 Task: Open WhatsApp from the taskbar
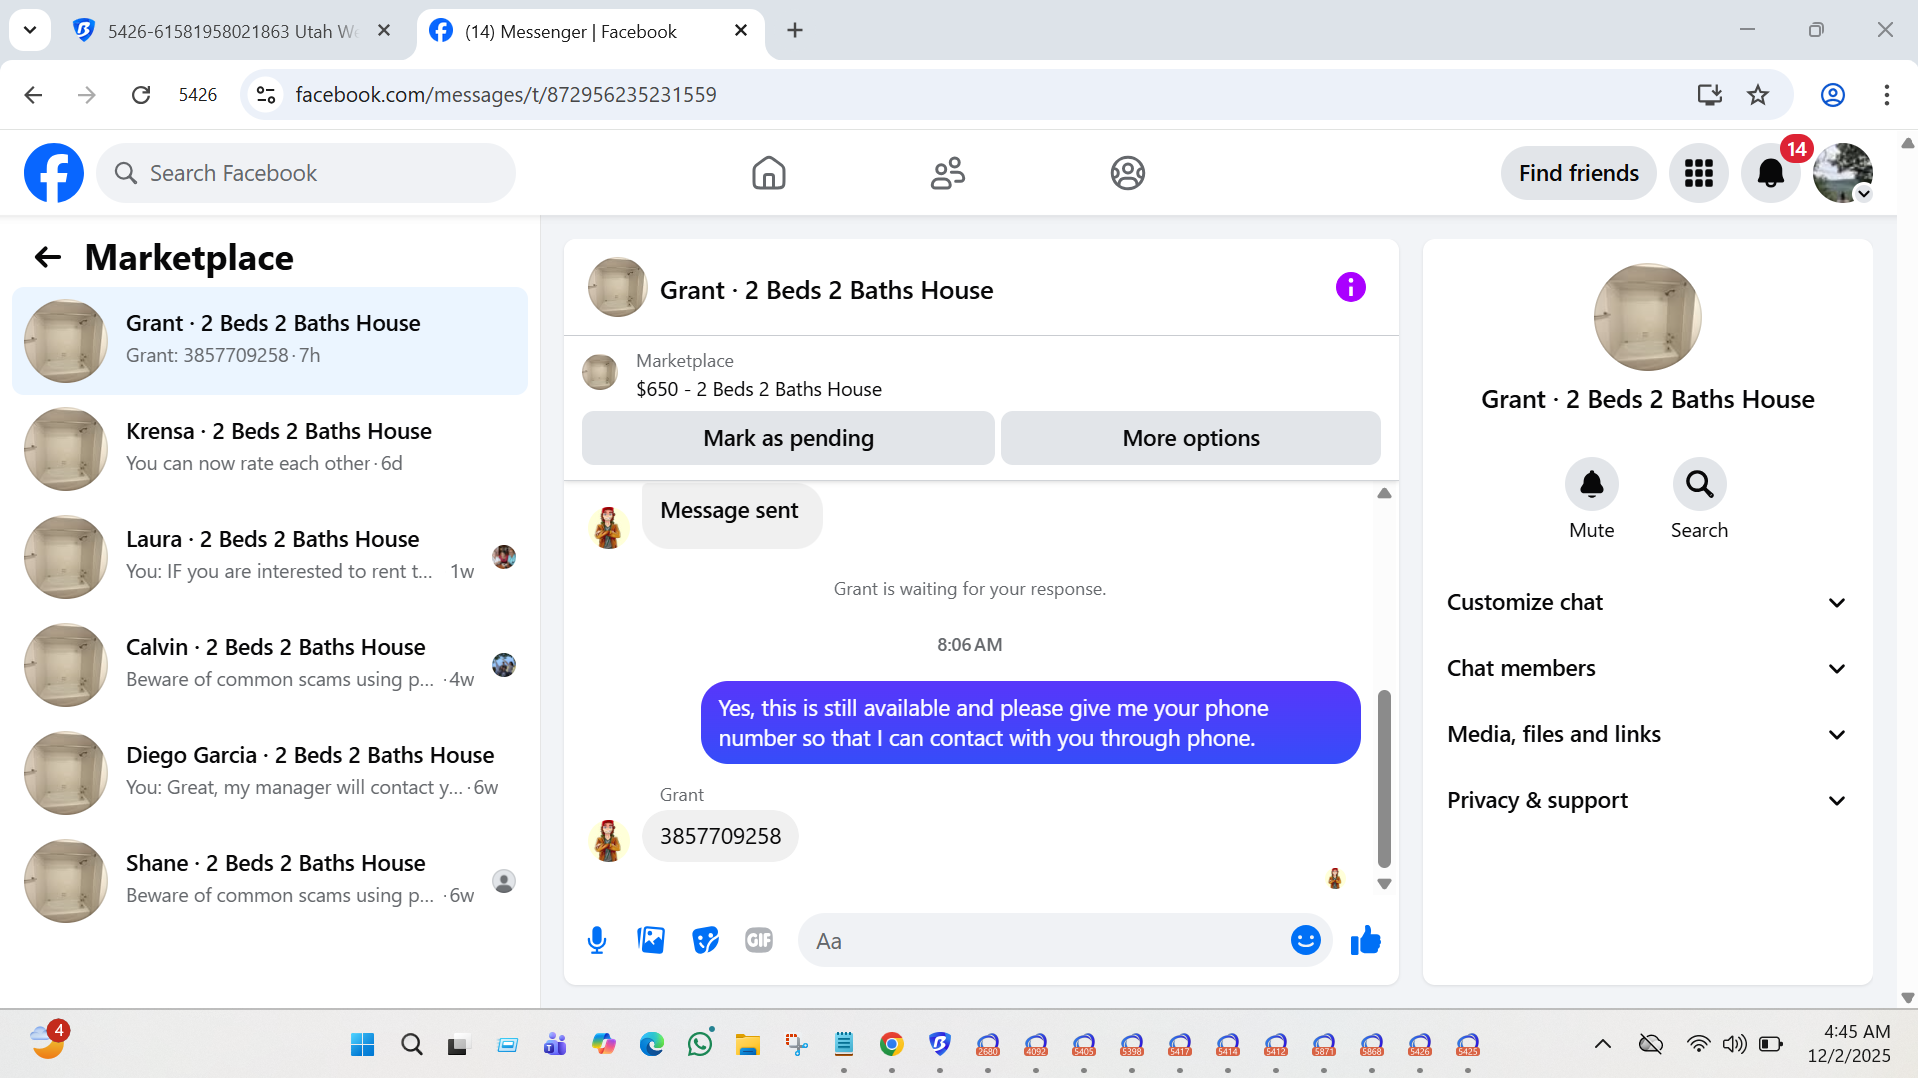[700, 1045]
